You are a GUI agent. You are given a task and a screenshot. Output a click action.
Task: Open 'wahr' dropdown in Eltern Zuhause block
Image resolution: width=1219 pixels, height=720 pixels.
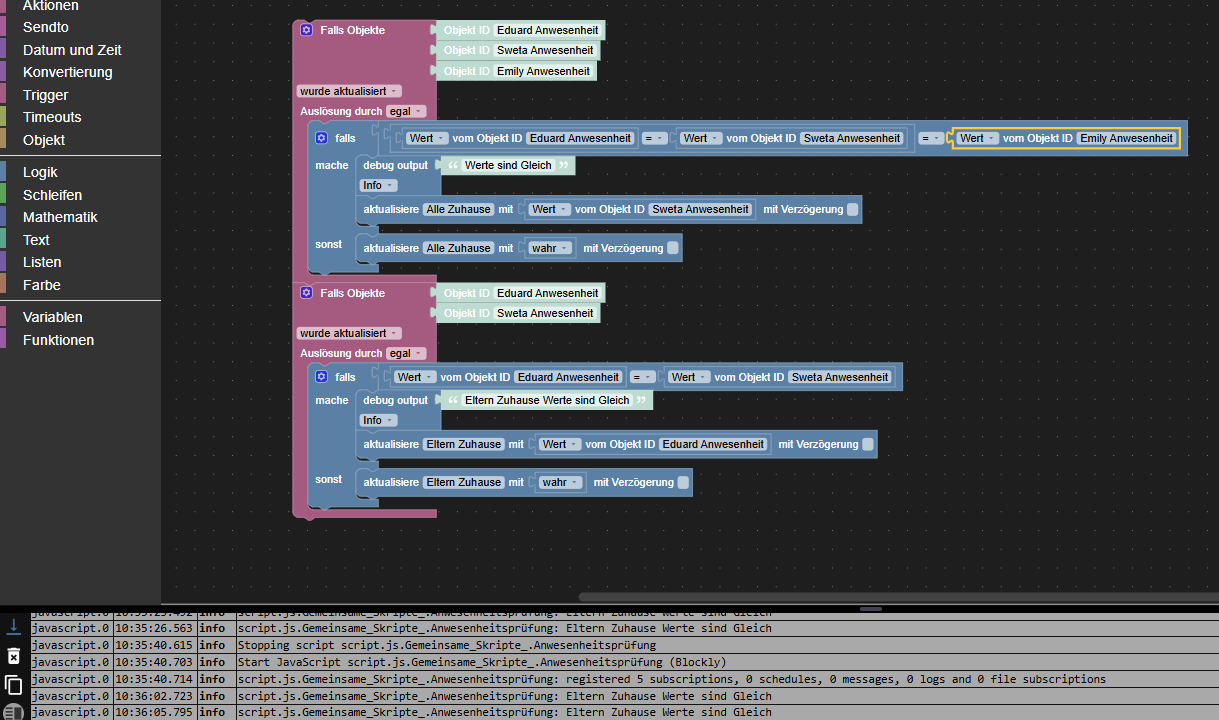(x=561, y=482)
